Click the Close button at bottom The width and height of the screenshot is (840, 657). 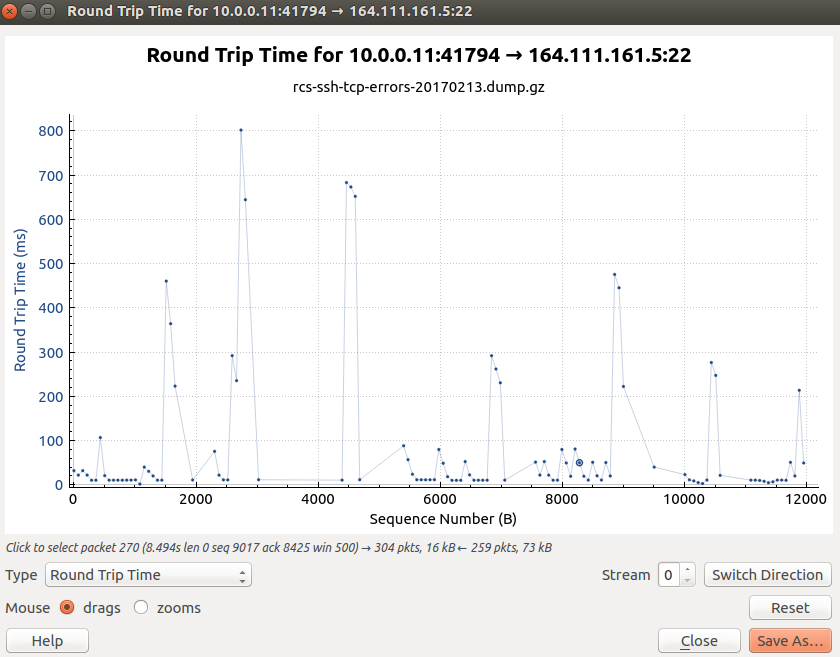coord(699,641)
